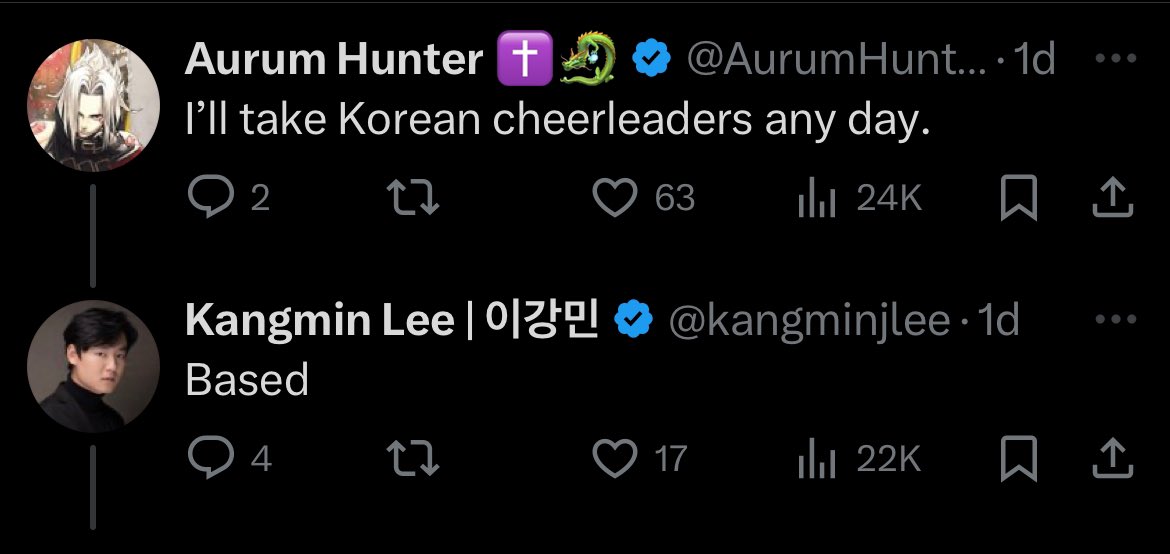Image resolution: width=1170 pixels, height=554 pixels.
Task: Like Kangmin Lee's reply with 17 likes
Action: (615, 459)
